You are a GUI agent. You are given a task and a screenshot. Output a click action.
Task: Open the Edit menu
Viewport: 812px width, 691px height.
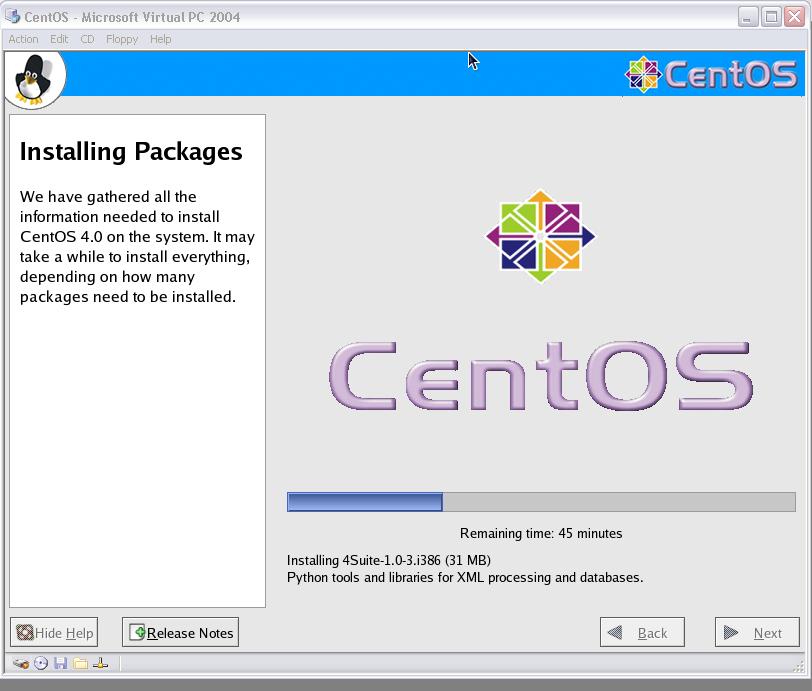tap(60, 39)
